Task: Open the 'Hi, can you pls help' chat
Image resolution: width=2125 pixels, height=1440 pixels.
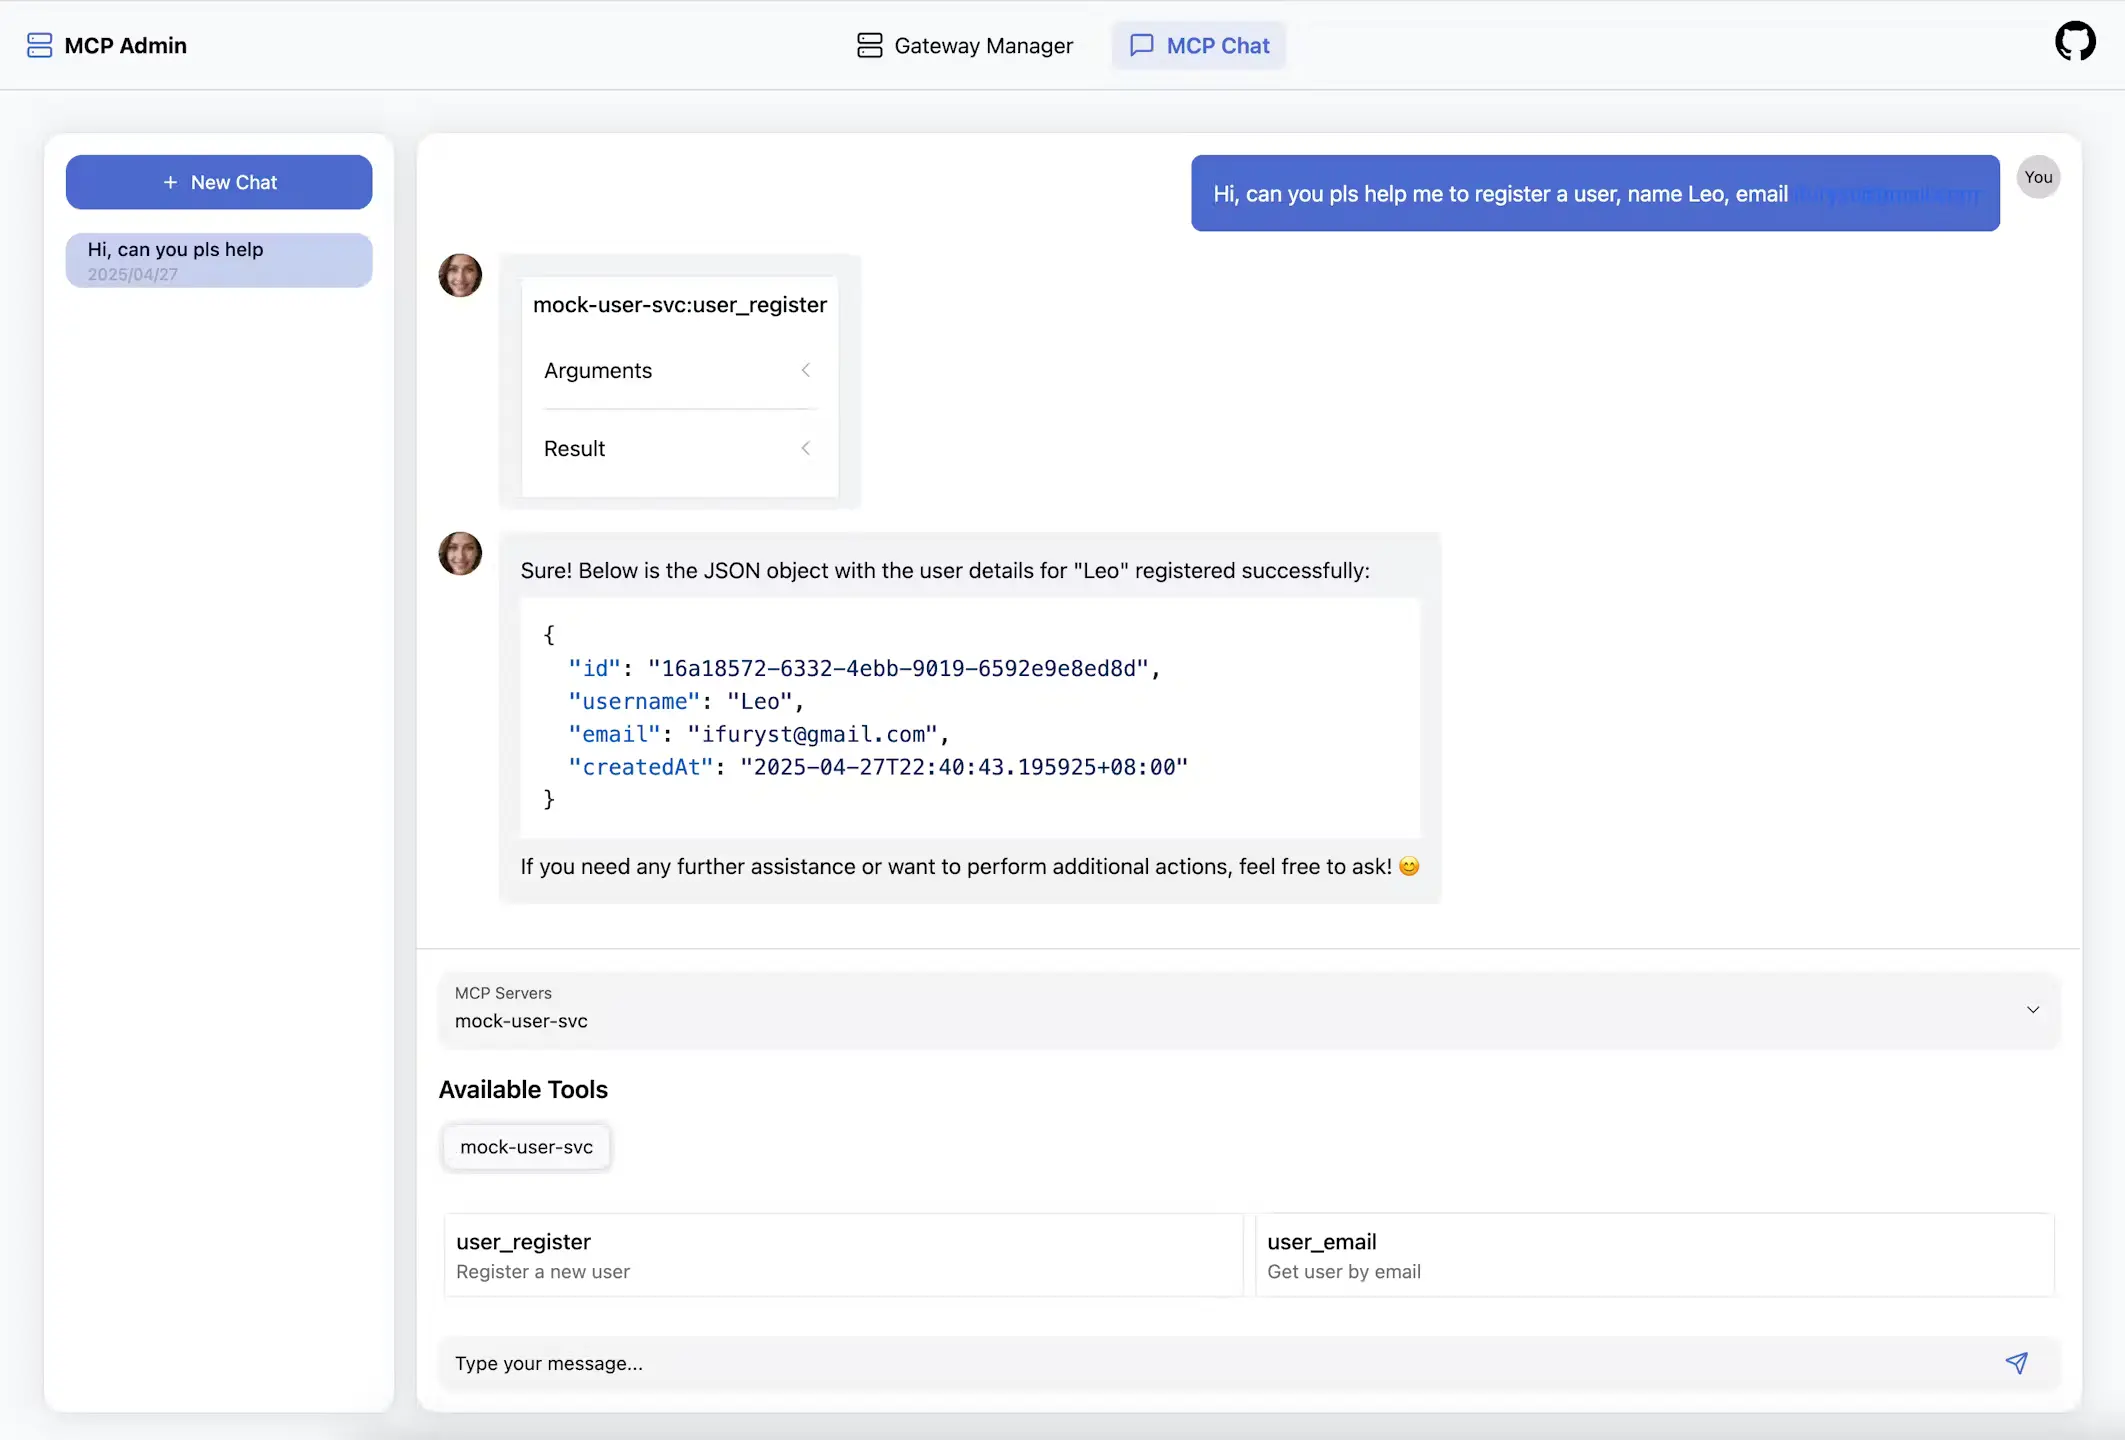Action: (x=219, y=260)
